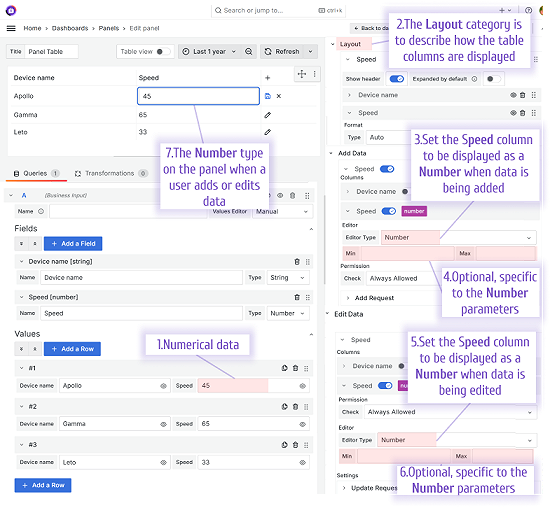Toggle the Expanded by default switch
Image resolution: width=550 pixels, height=508 pixels.
click(493, 79)
